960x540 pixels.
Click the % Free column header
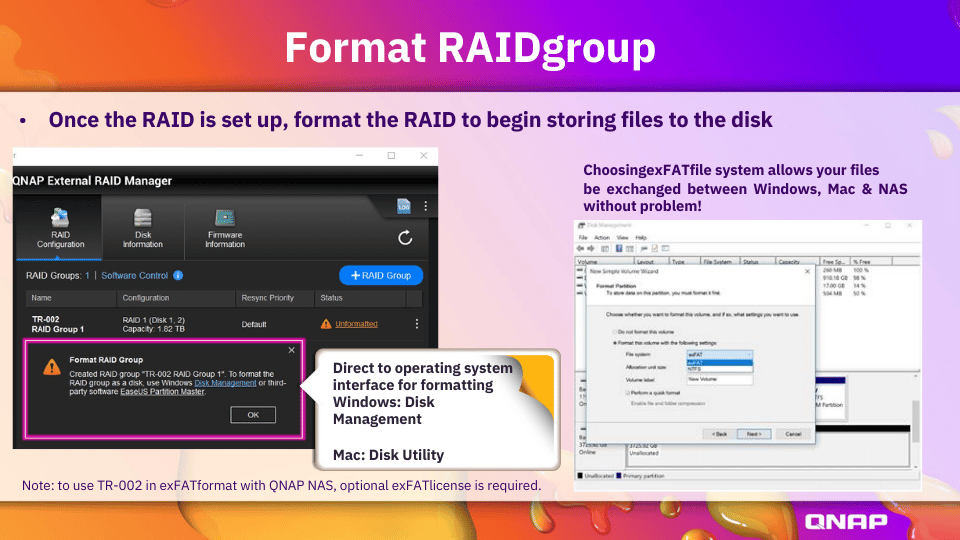tap(871, 261)
